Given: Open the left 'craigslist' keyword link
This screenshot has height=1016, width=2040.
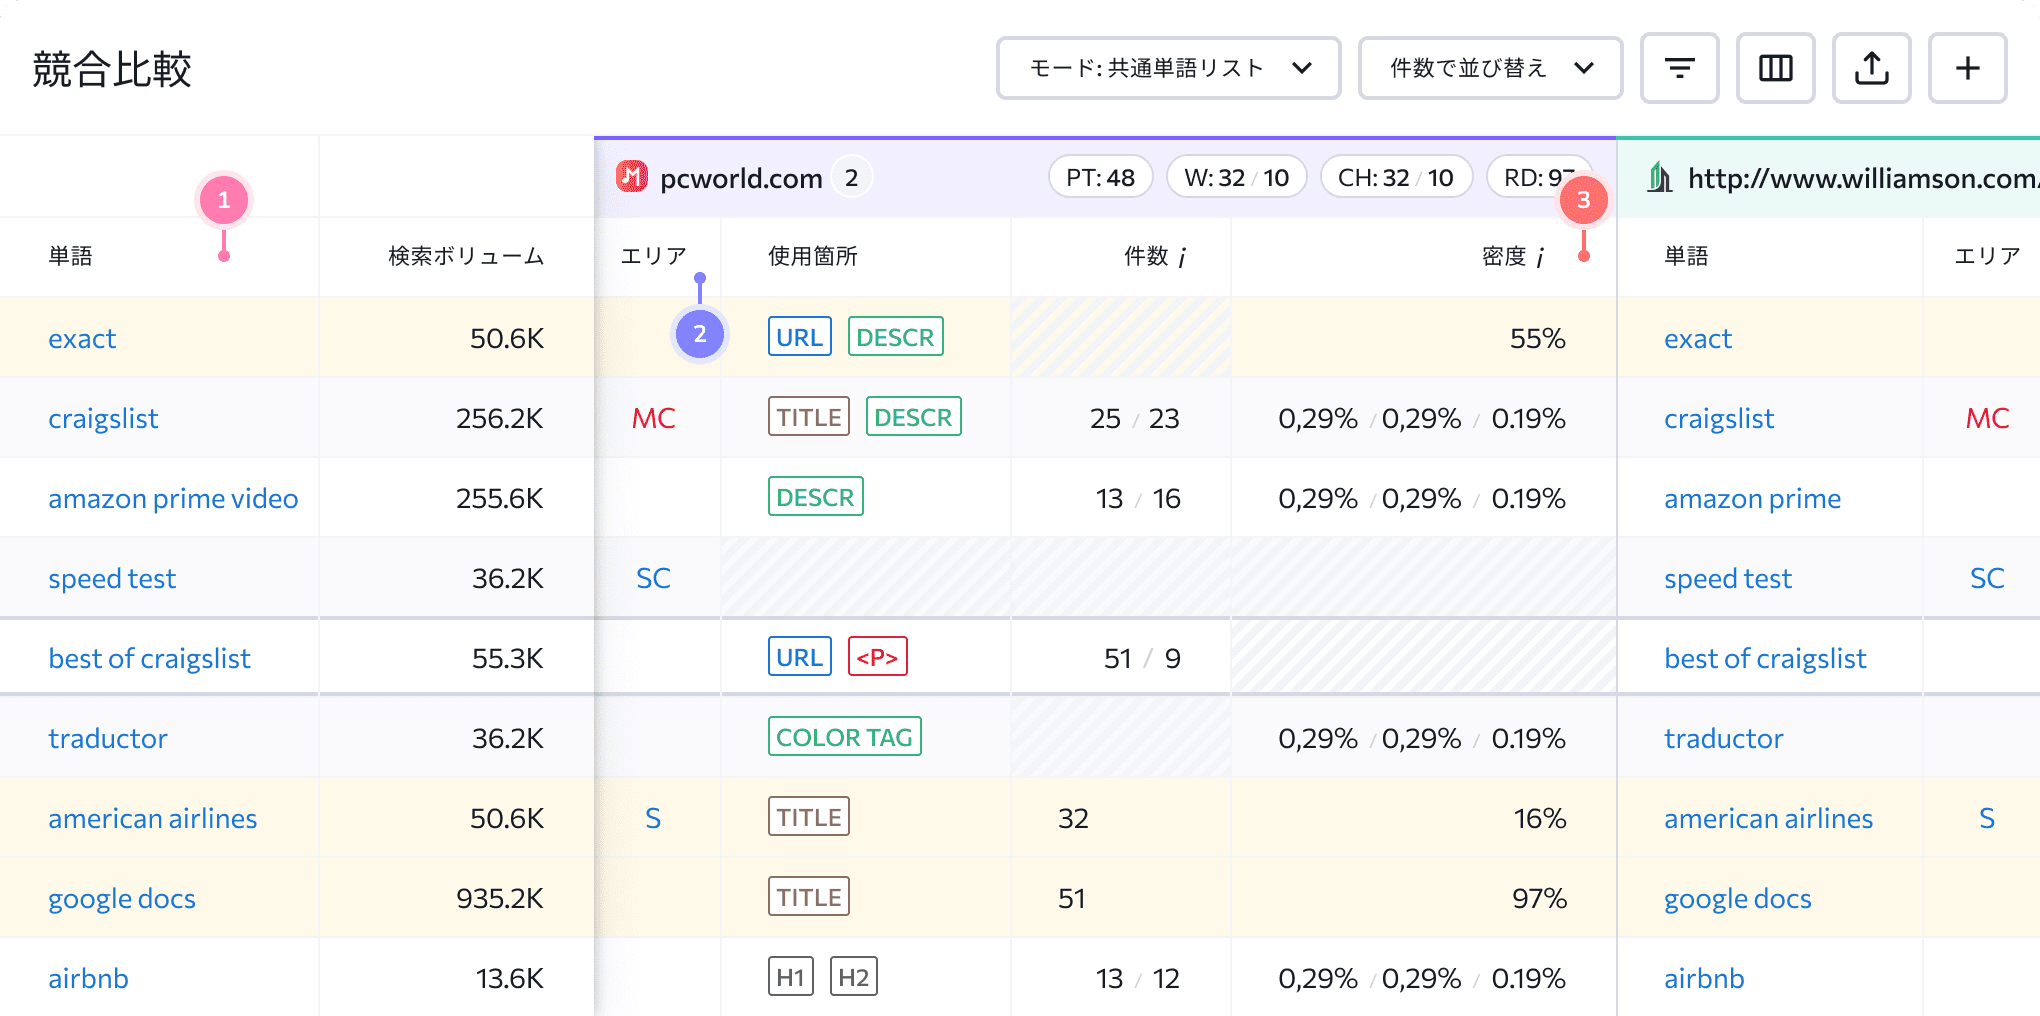Looking at the screenshot, I should tap(103, 418).
